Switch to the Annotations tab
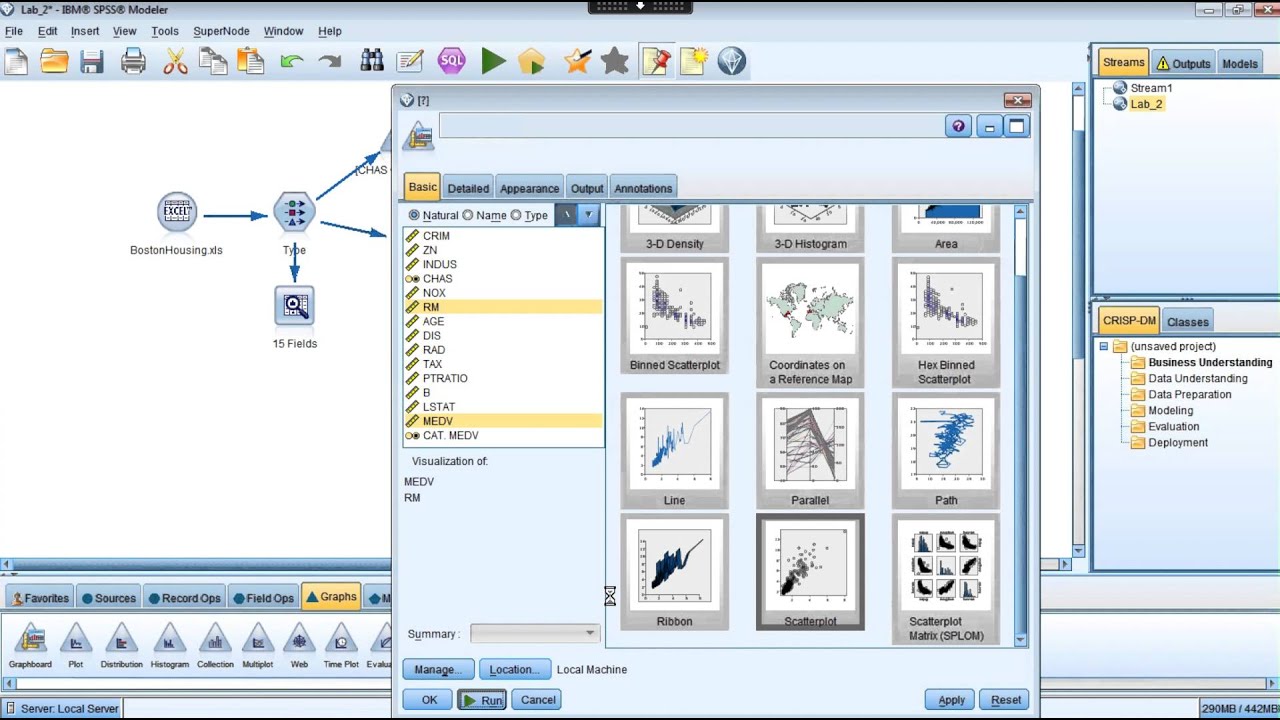This screenshot has width=1280, height=720. pyautogui.click(x=643, y=188)
